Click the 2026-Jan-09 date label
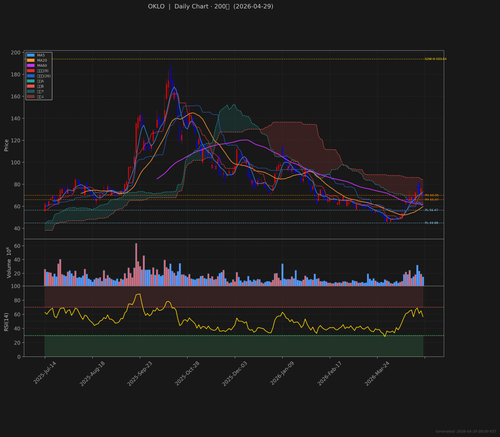 pyautogui.click(x=282, y=373)
